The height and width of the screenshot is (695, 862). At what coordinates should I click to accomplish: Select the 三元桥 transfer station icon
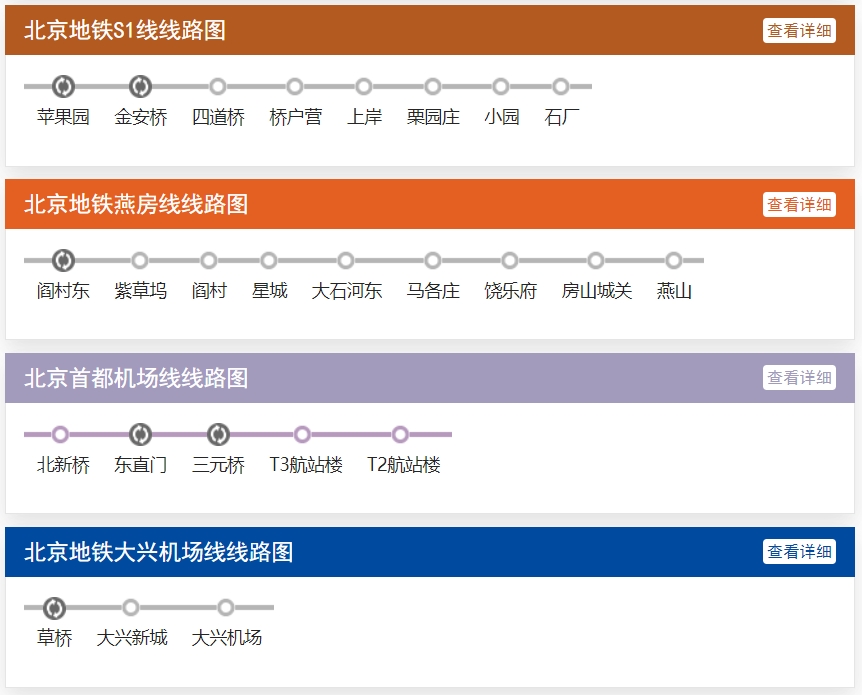pyautogui.click(x=218, y=435)
